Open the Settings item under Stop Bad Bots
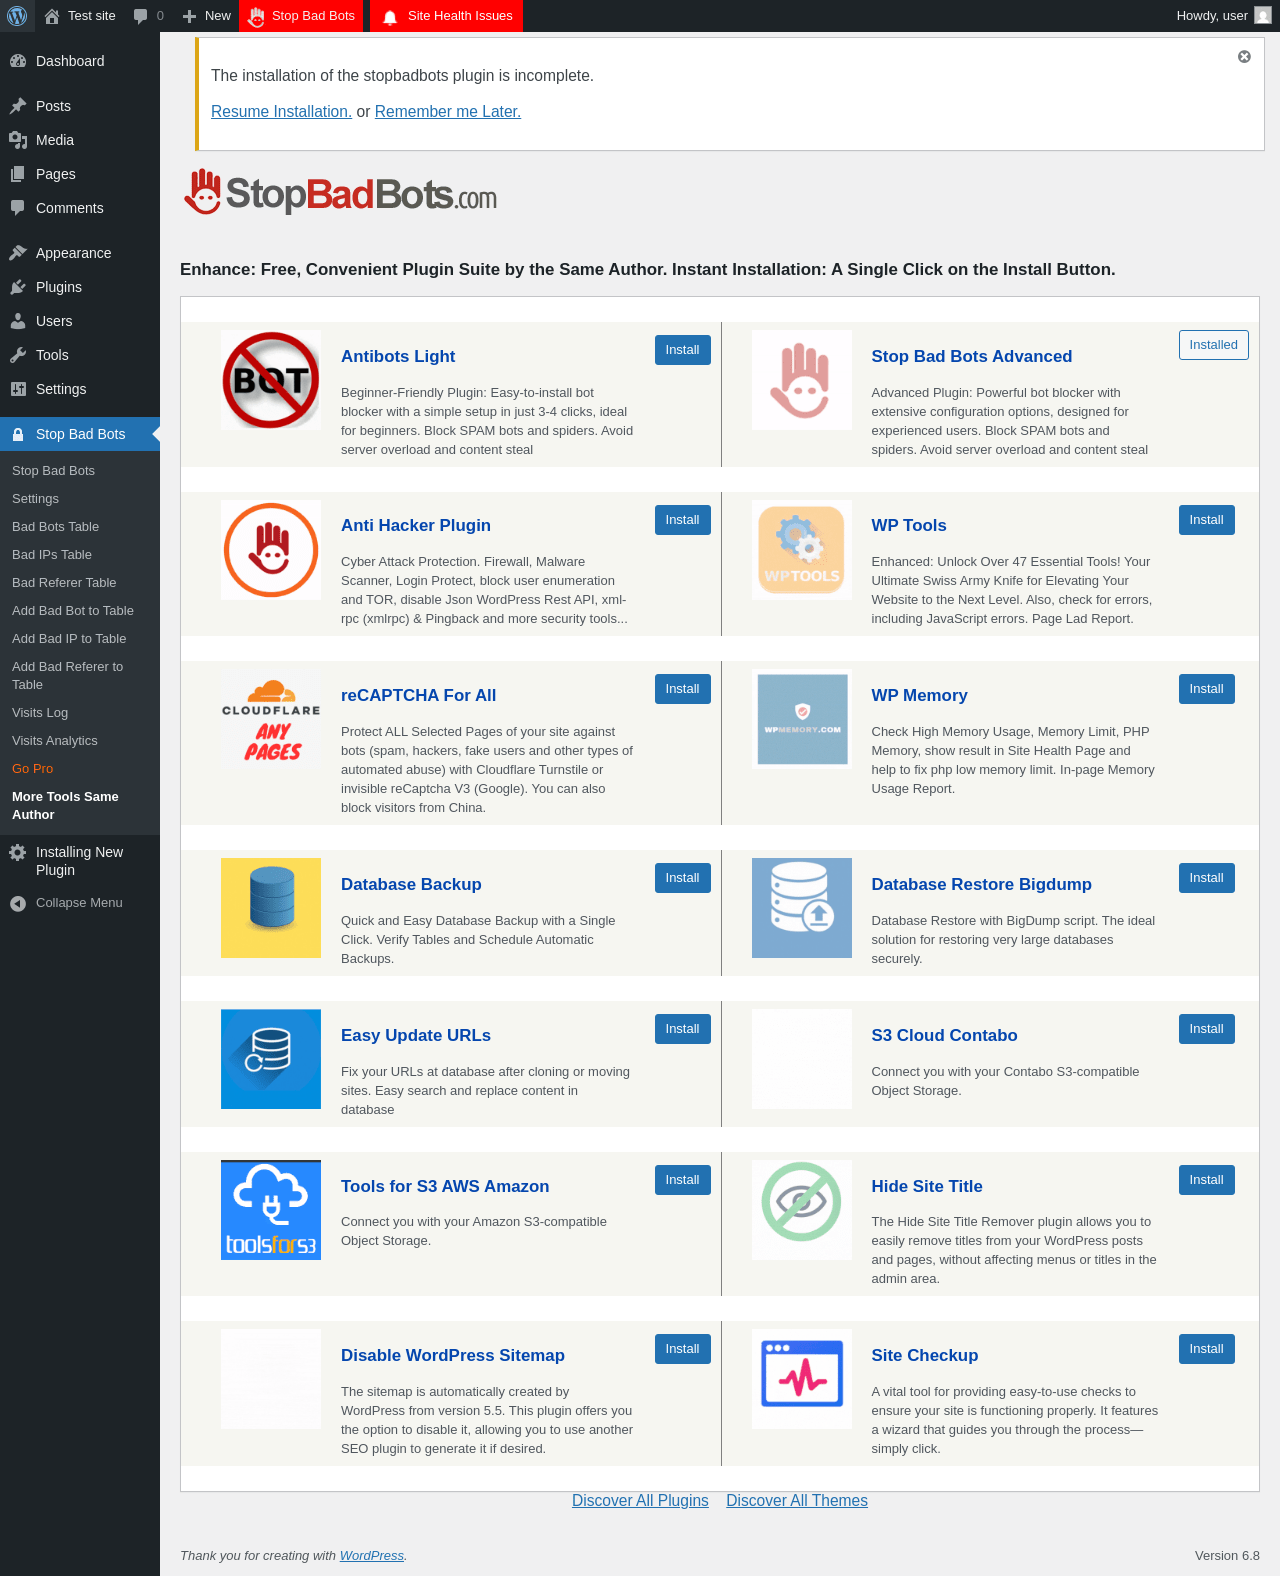1280x1576 pixels. [x=35, y=499]
